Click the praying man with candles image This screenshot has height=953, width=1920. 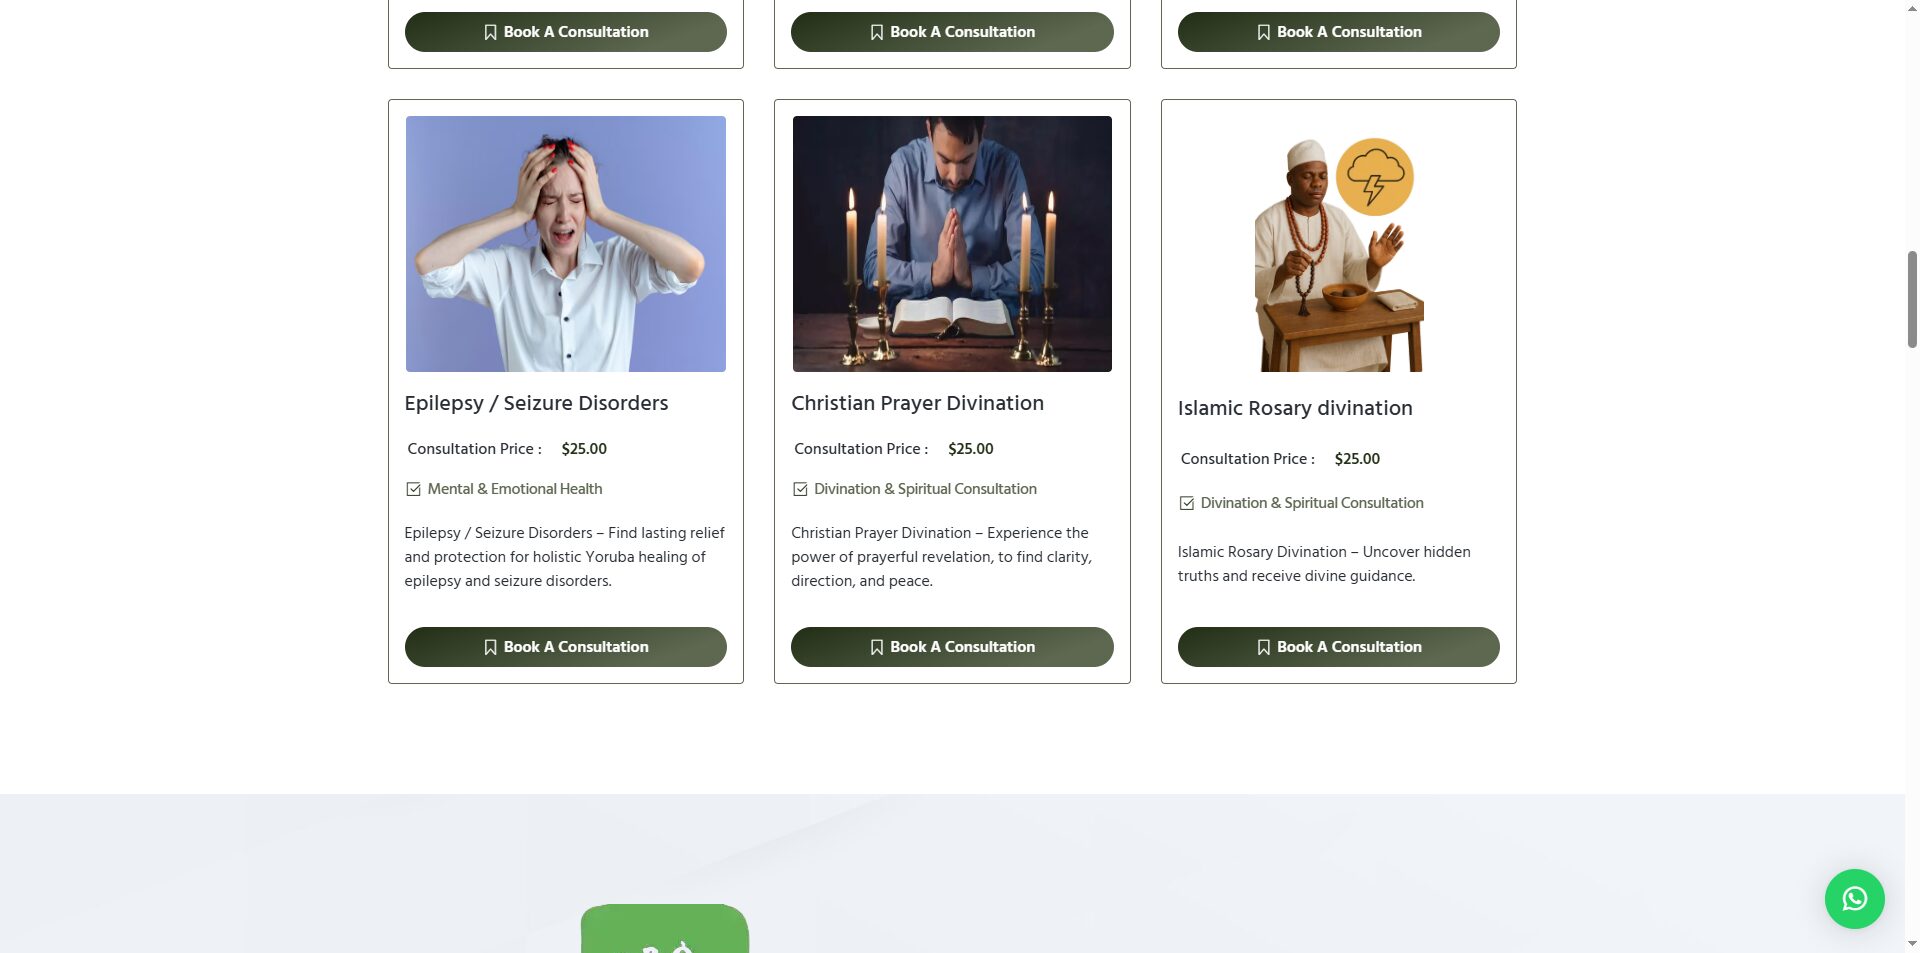tap(952, 244)
